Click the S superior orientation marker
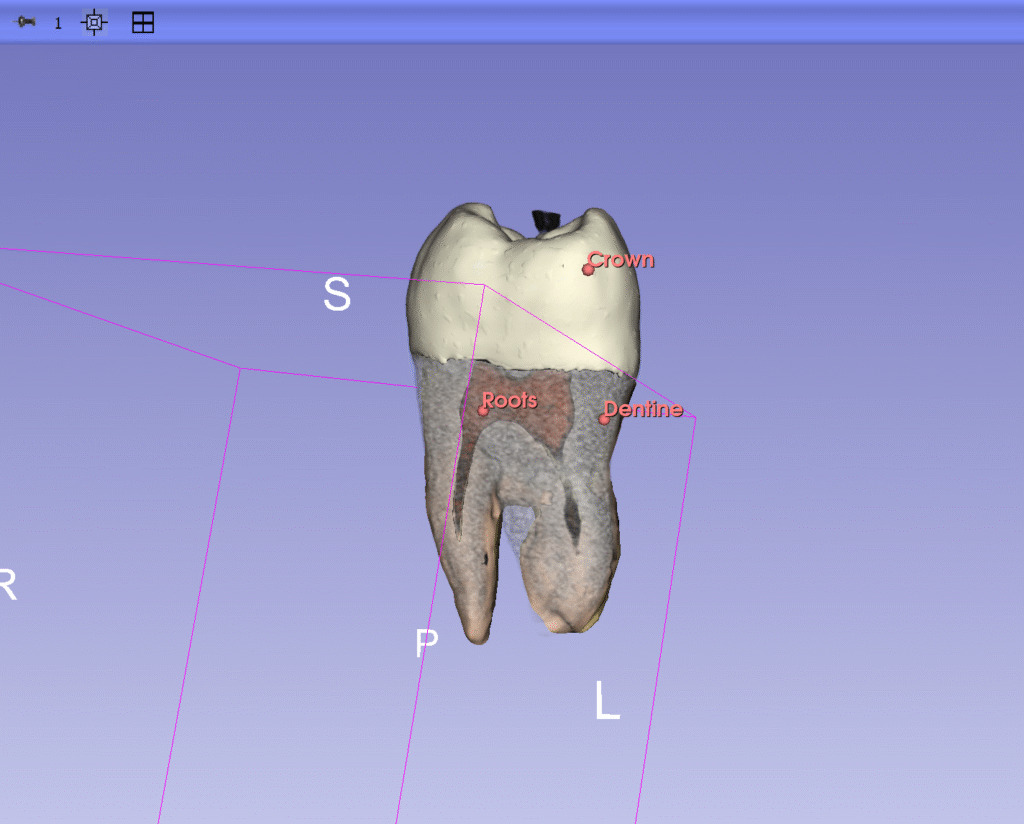The width and height of the screenshot is (1024, 824). 337,294
